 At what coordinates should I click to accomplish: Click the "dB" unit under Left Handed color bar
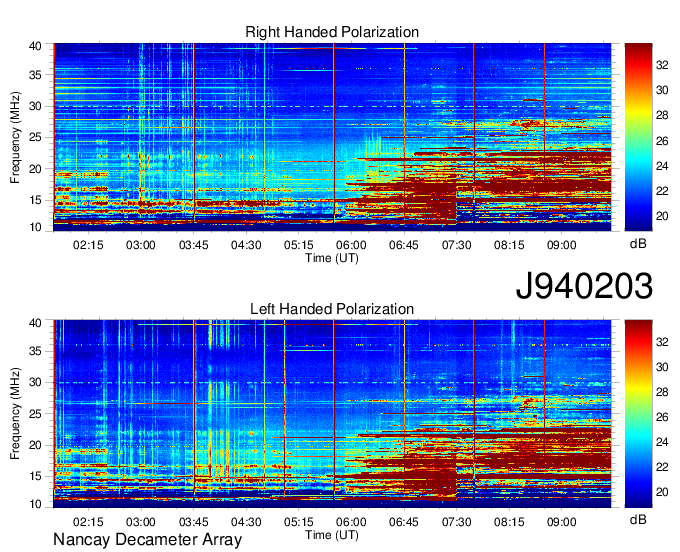tap(638, 519)
